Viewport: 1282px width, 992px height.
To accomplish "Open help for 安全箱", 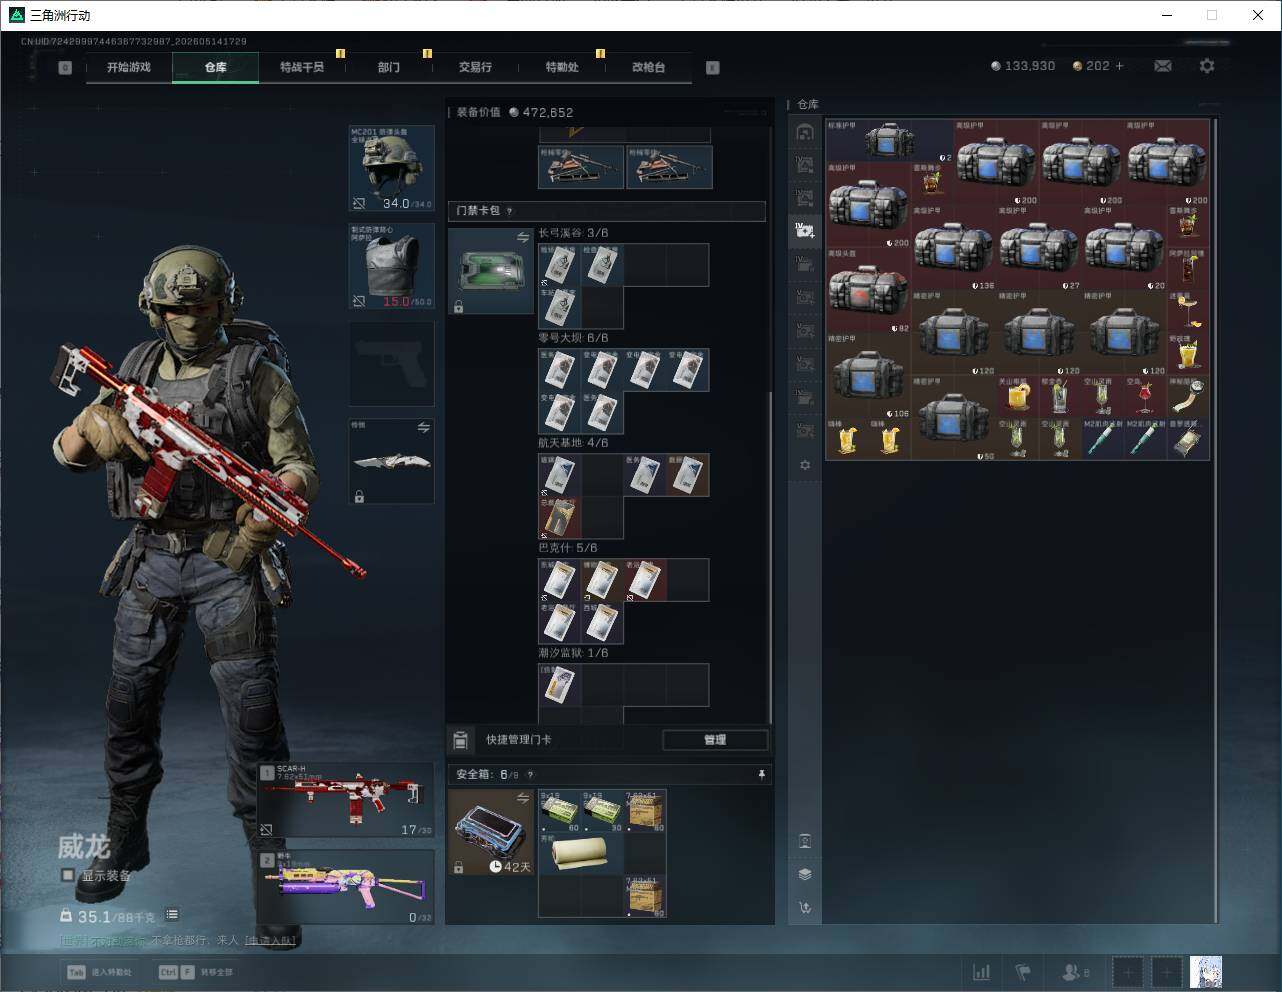I will pos(530,774).
